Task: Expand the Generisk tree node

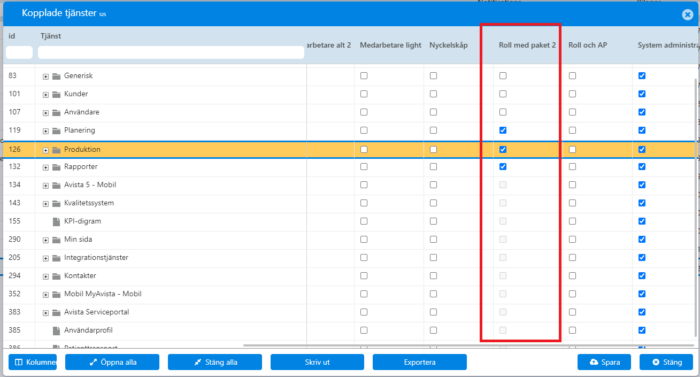Action: [x=46, y=77]
